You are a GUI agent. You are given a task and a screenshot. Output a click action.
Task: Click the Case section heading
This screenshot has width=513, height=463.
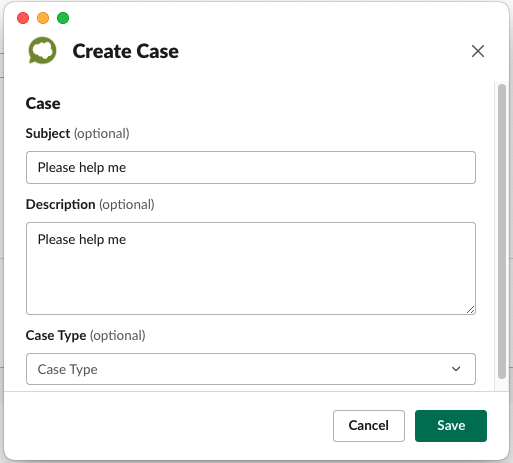[43, 103]
